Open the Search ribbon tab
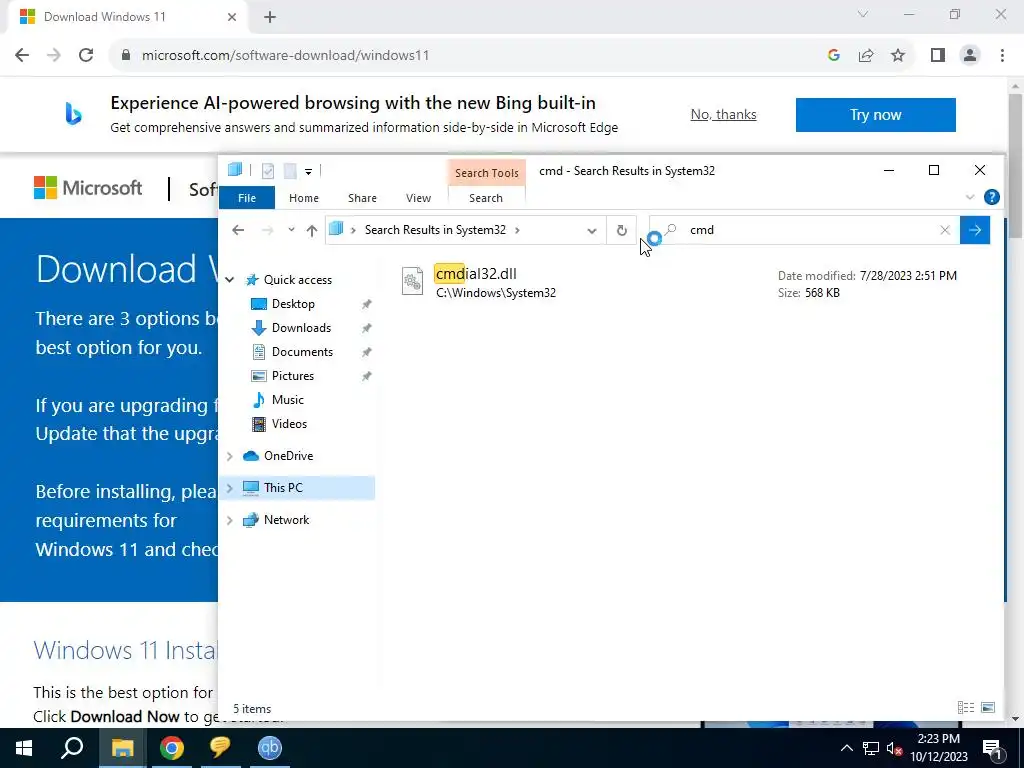The width and height of the screenshot is (1024, 768). click(486, 198)
